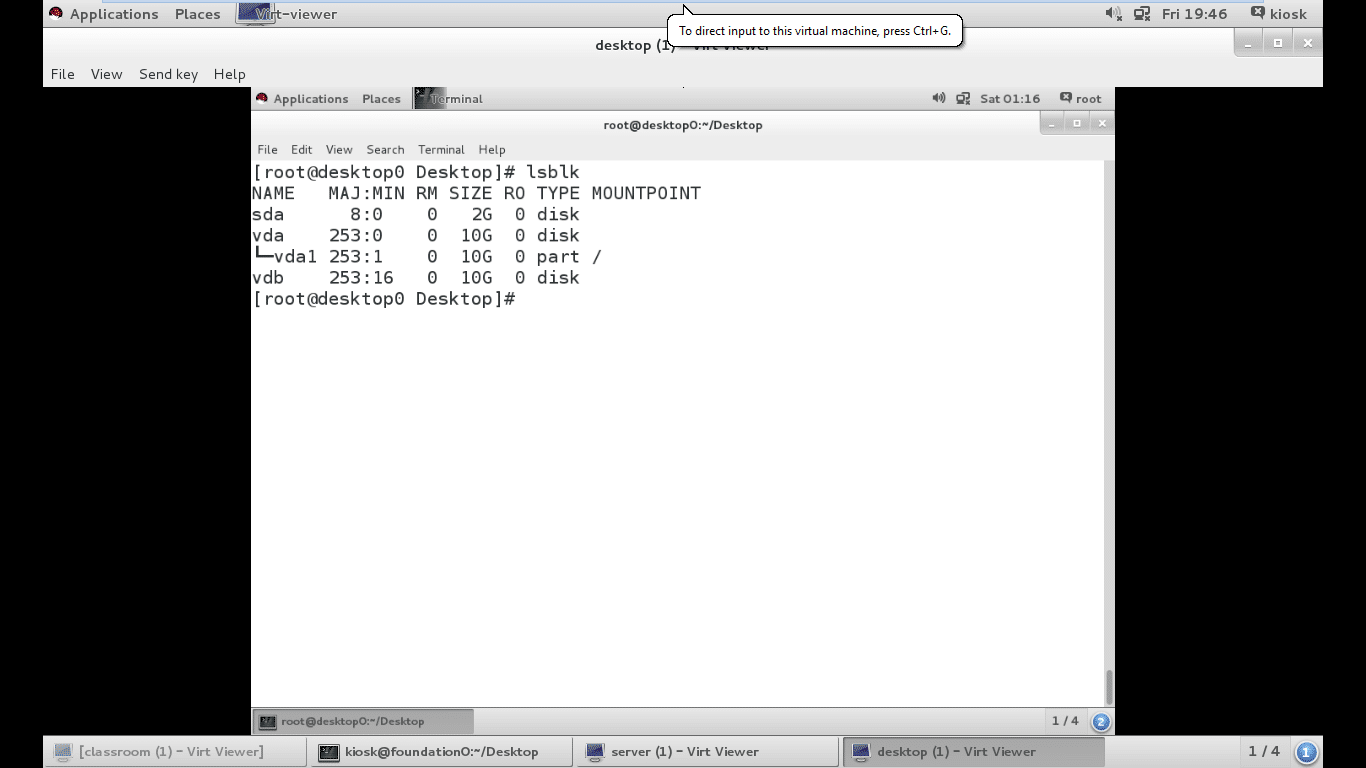Switch to kiosk@foundation0 terminal window
The image size is (1366, 768).
click(x=442, y=752)
